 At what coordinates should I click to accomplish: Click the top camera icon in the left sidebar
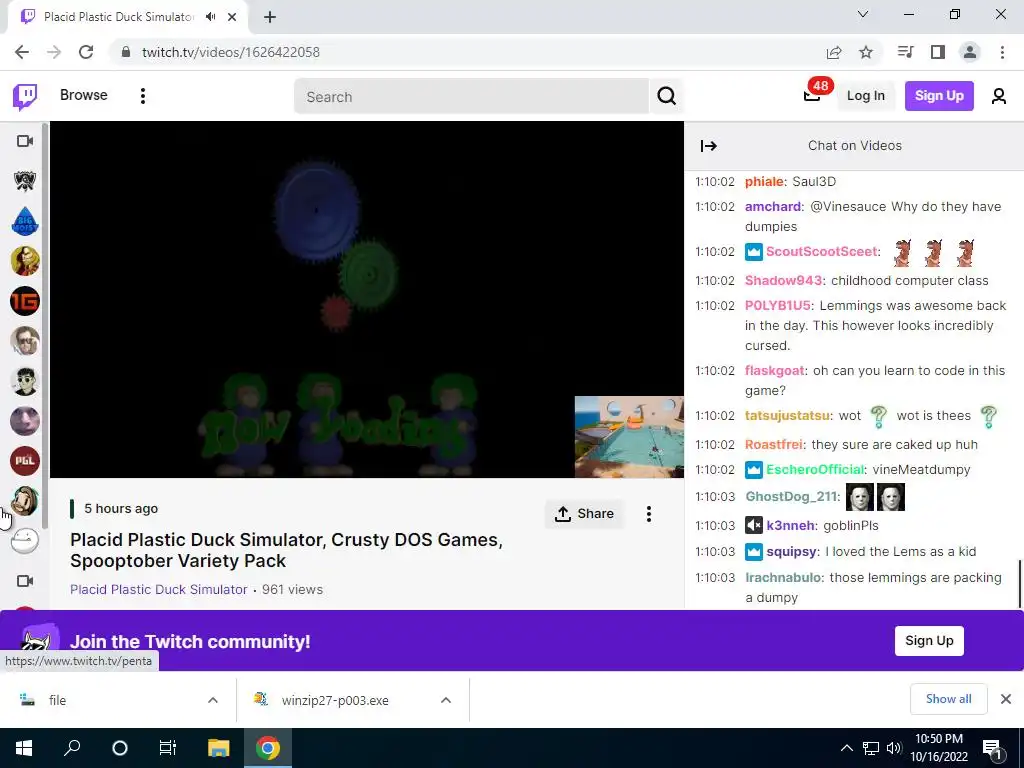tap(25, 141)
